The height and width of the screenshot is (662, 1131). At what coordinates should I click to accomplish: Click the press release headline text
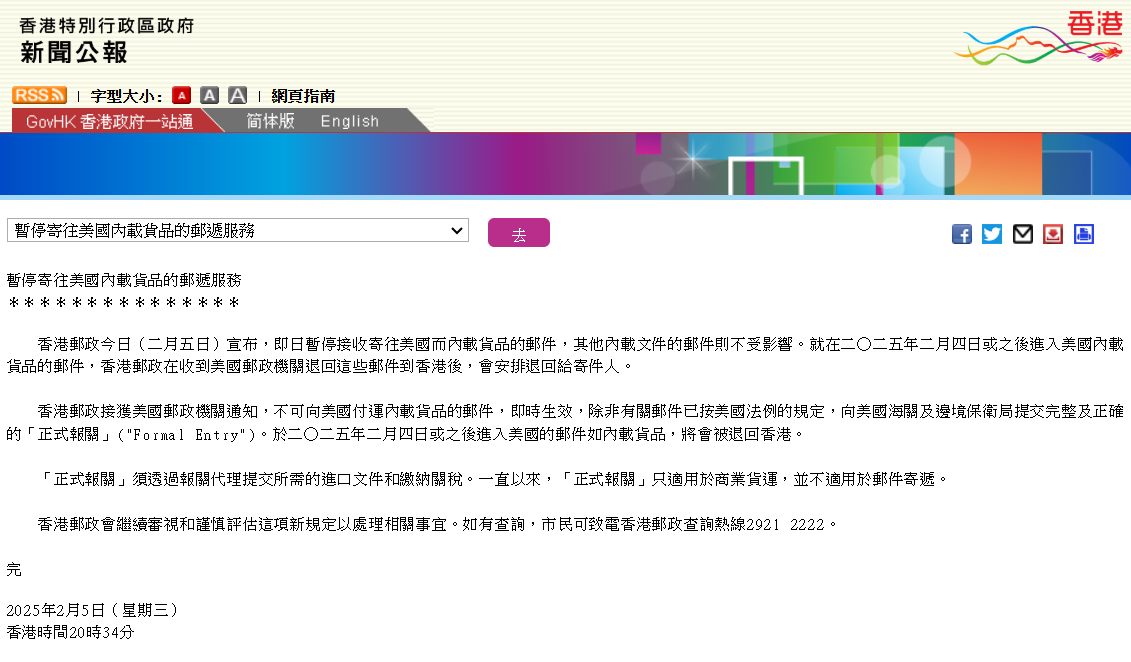point(124,281)
